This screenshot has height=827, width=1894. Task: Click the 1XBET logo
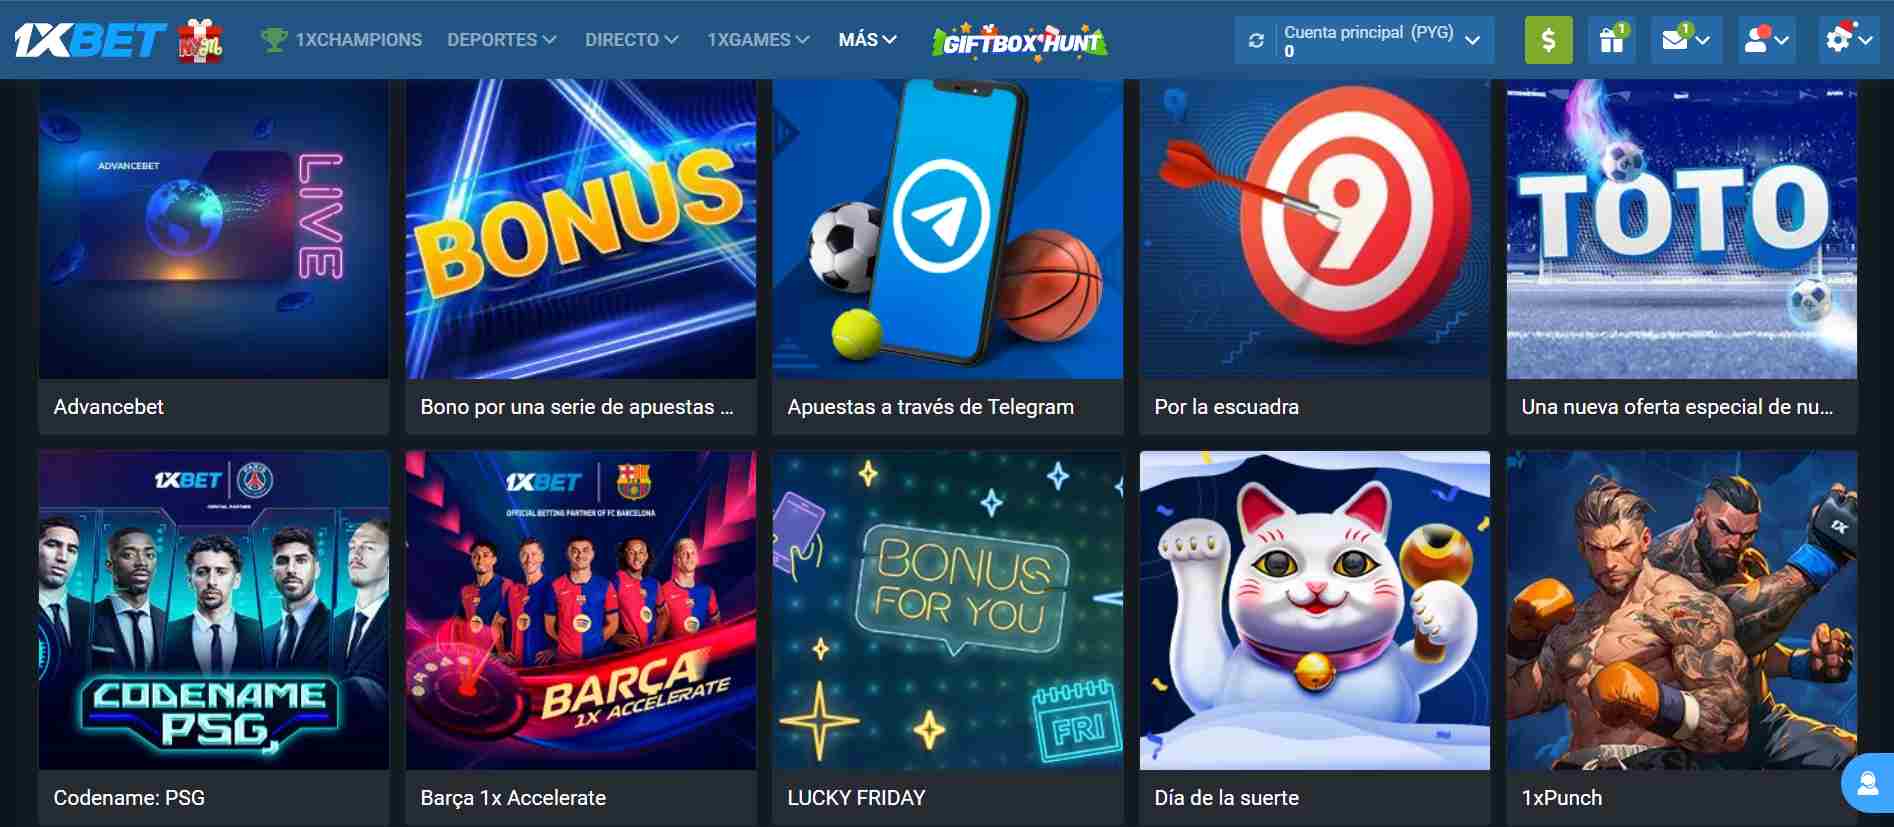click(x=89, y=40)
